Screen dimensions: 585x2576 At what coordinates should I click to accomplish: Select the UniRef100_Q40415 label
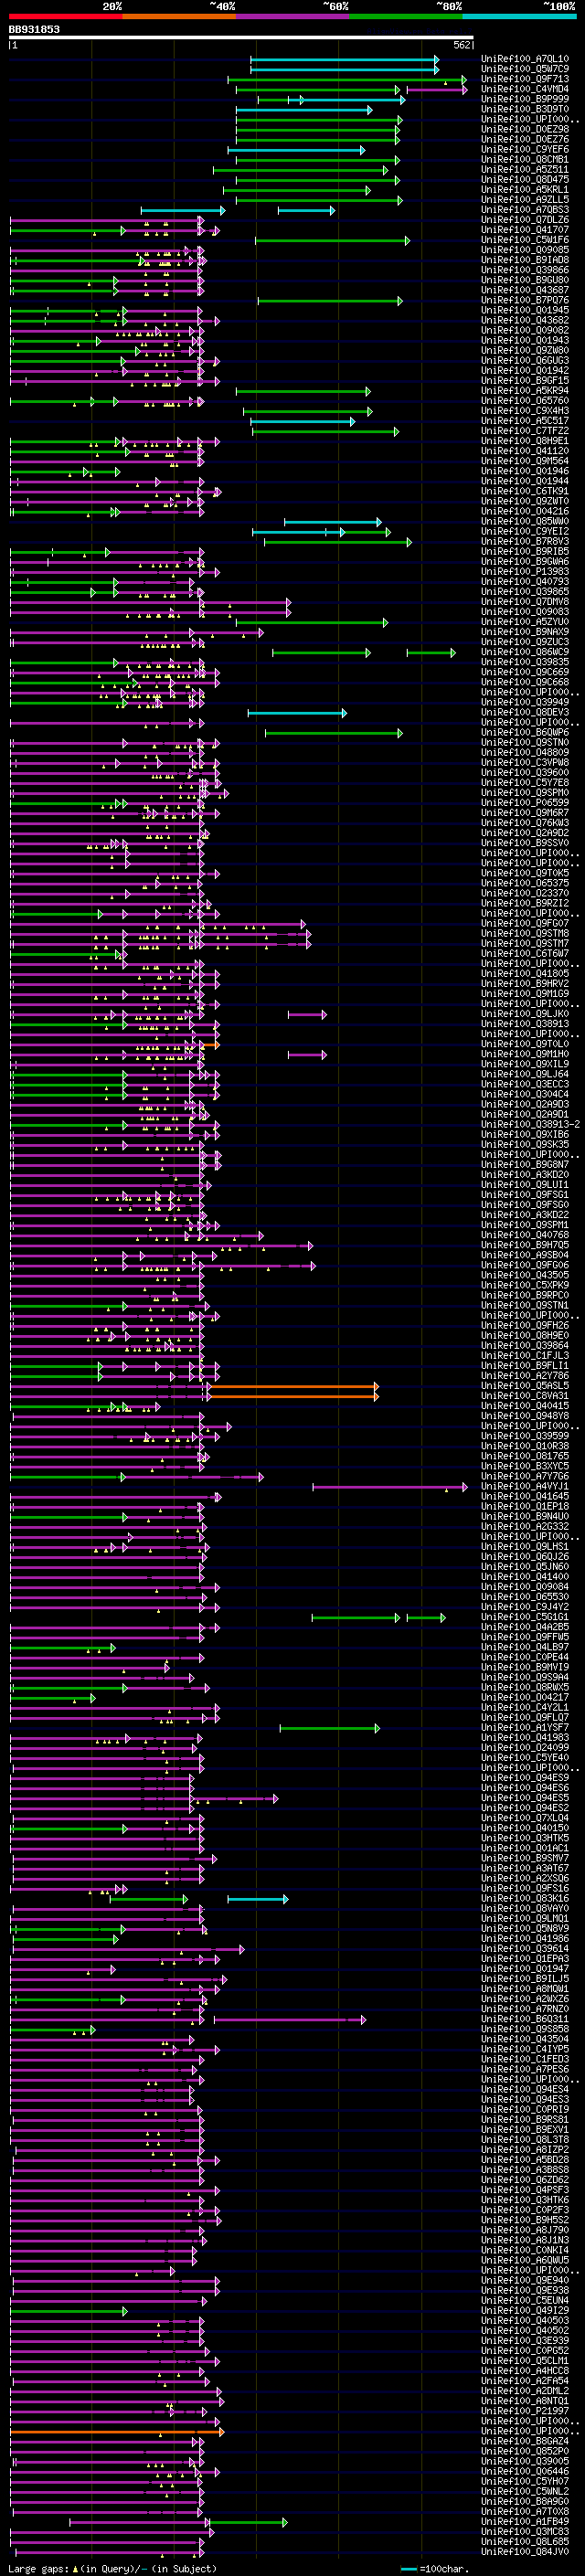[x=525, y=1405]
